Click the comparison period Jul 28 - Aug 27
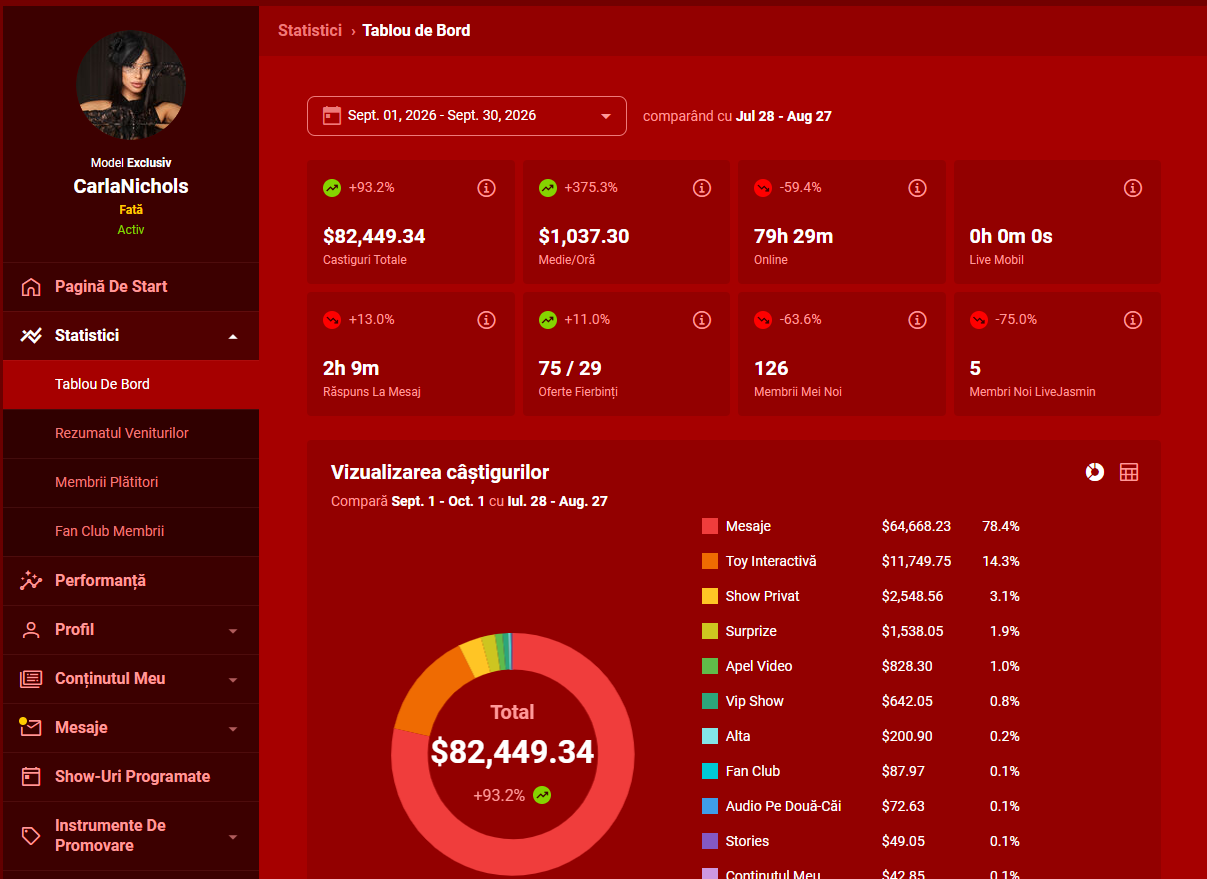This screenshot has width=1207, height=879. (784, 116)
